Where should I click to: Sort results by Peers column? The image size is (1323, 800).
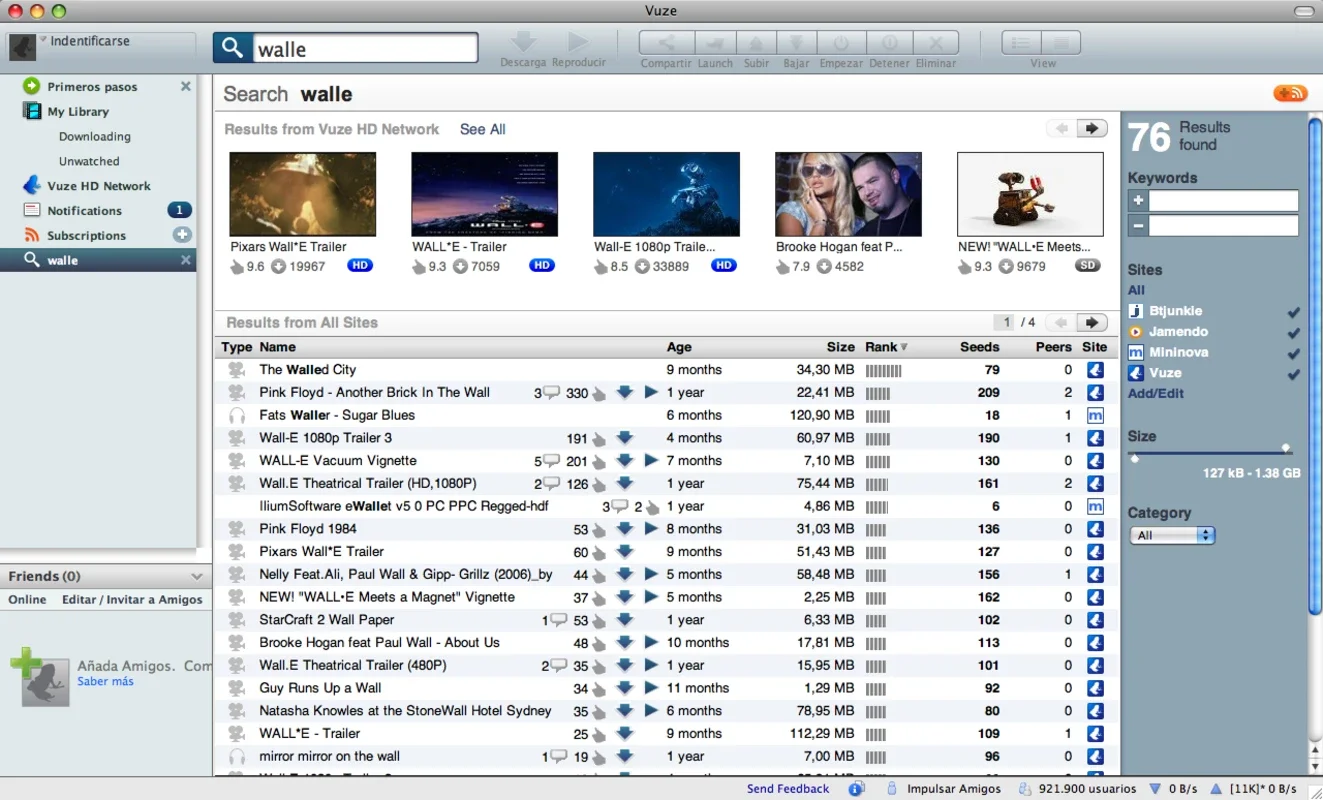1054,347
